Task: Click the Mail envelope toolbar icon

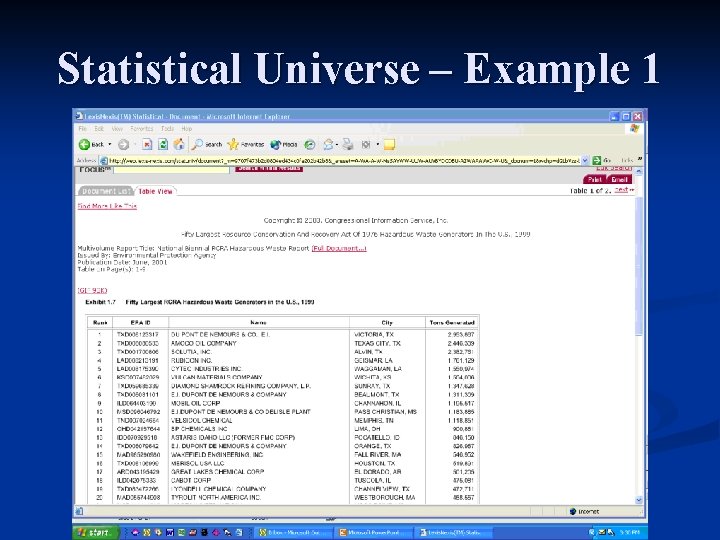Action: pos(328,145)
